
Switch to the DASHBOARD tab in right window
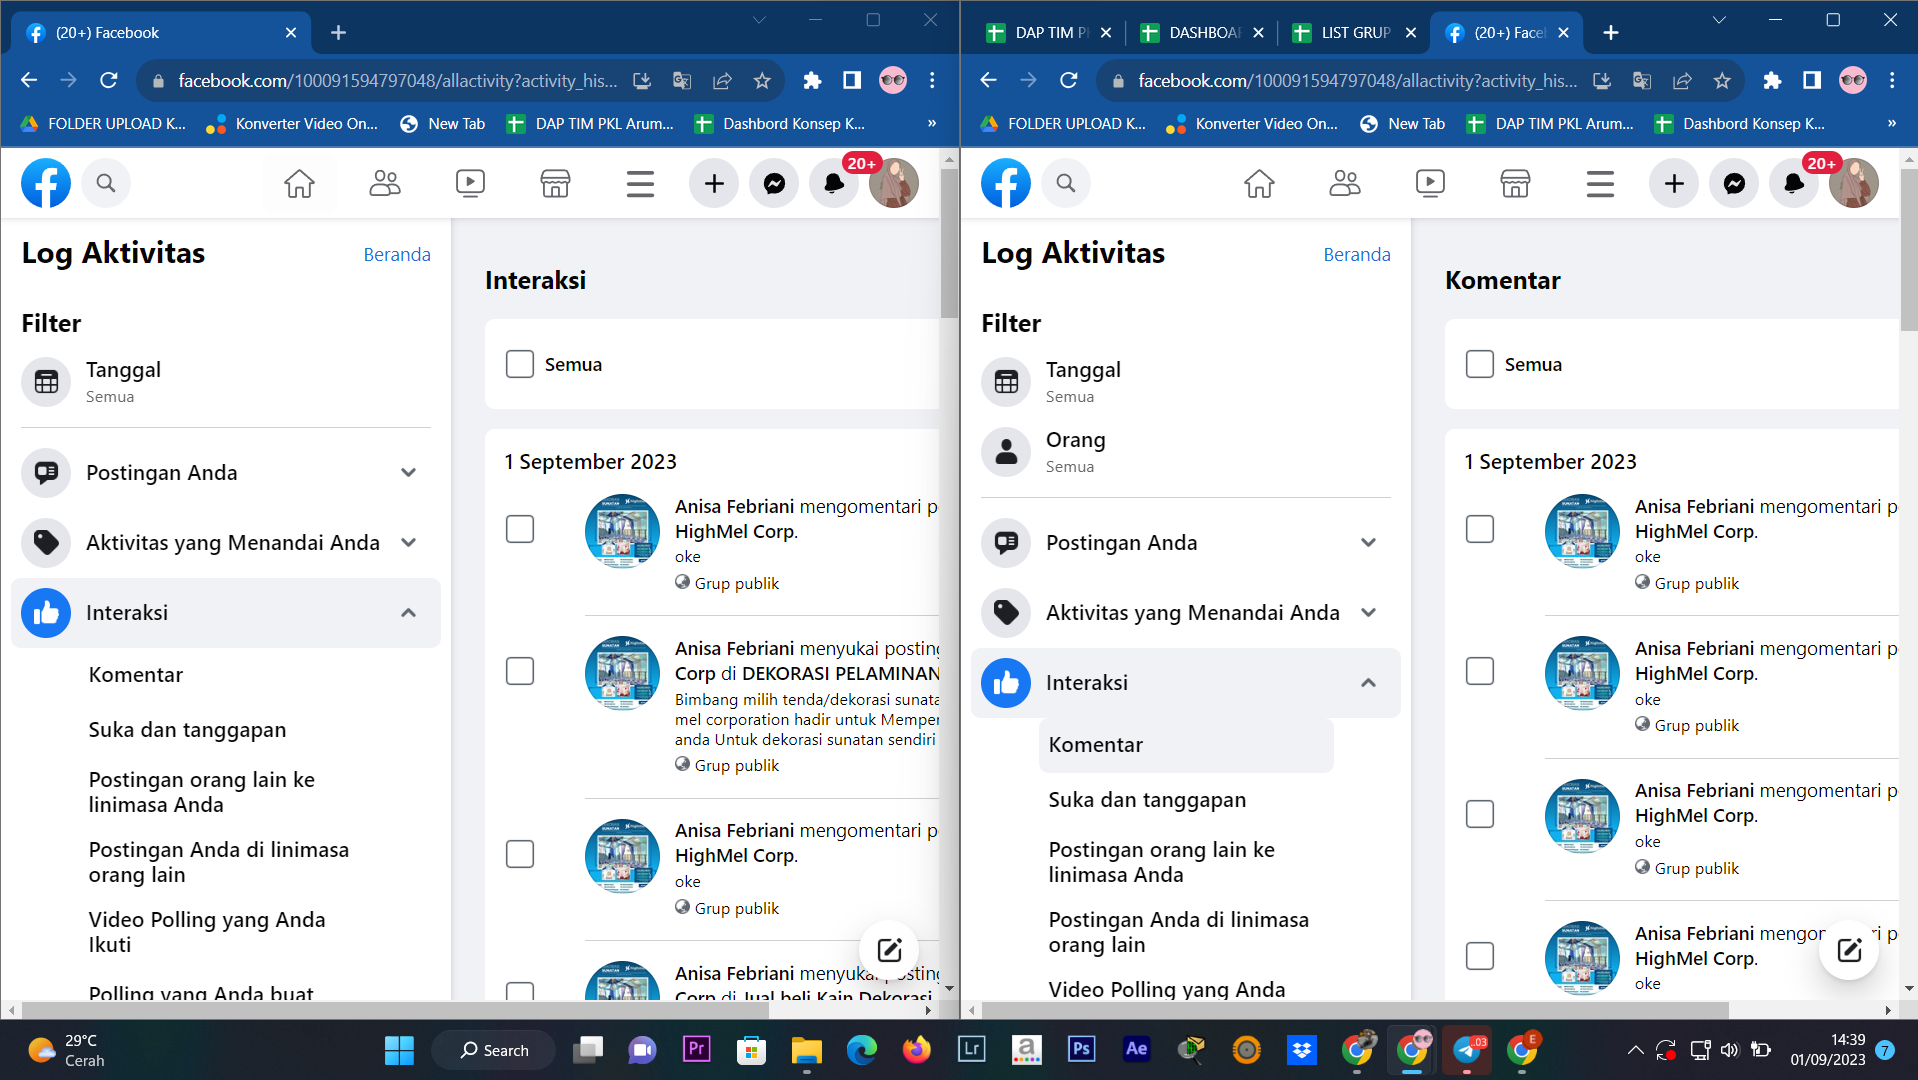(x=1203, y=33)
